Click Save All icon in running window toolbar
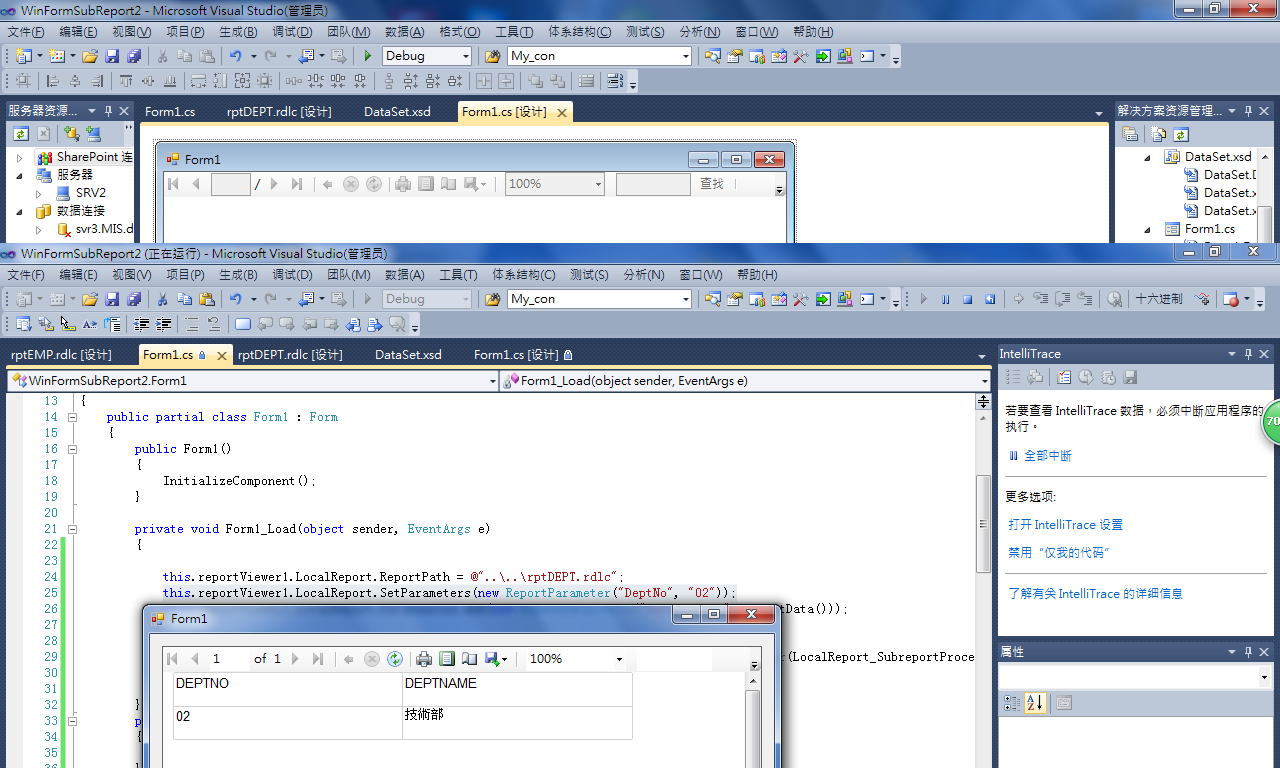 pos(133,299)
